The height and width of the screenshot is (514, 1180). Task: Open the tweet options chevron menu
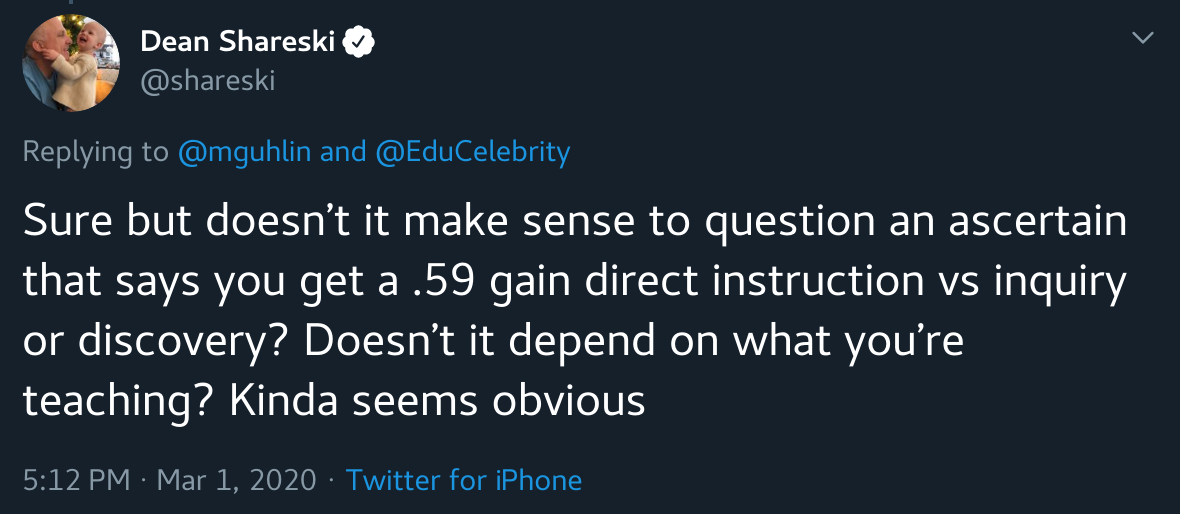(1142, 38)
